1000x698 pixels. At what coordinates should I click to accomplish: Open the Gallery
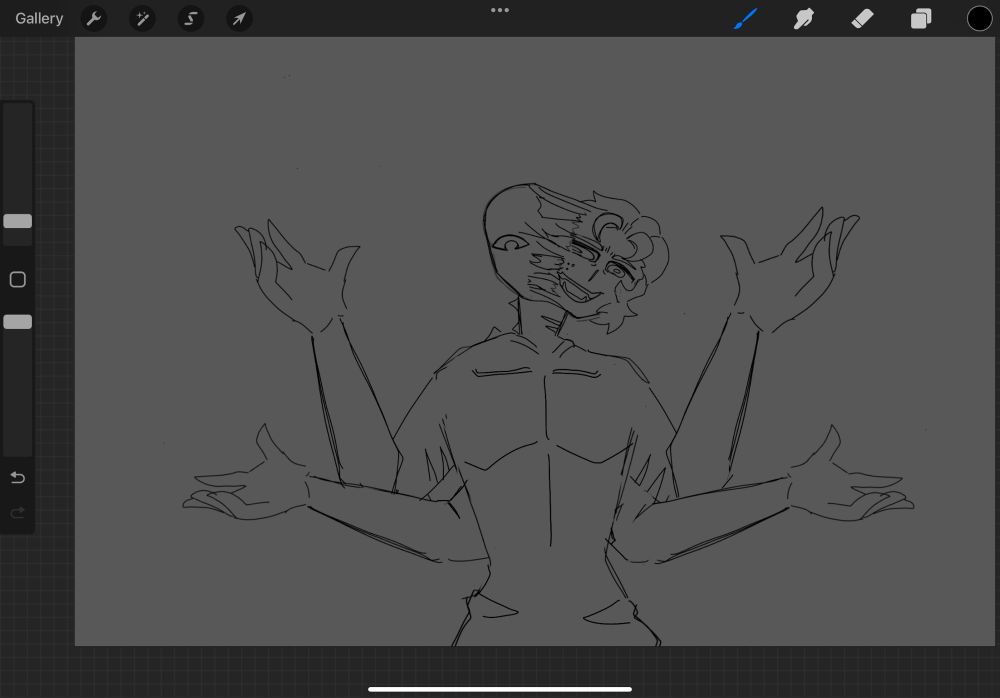click(39, 19)
